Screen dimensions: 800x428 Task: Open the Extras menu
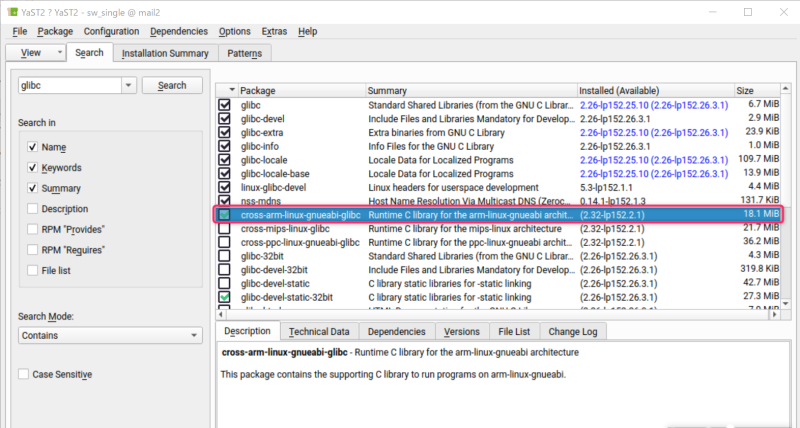pyautogui.click(x=274, y=31)
